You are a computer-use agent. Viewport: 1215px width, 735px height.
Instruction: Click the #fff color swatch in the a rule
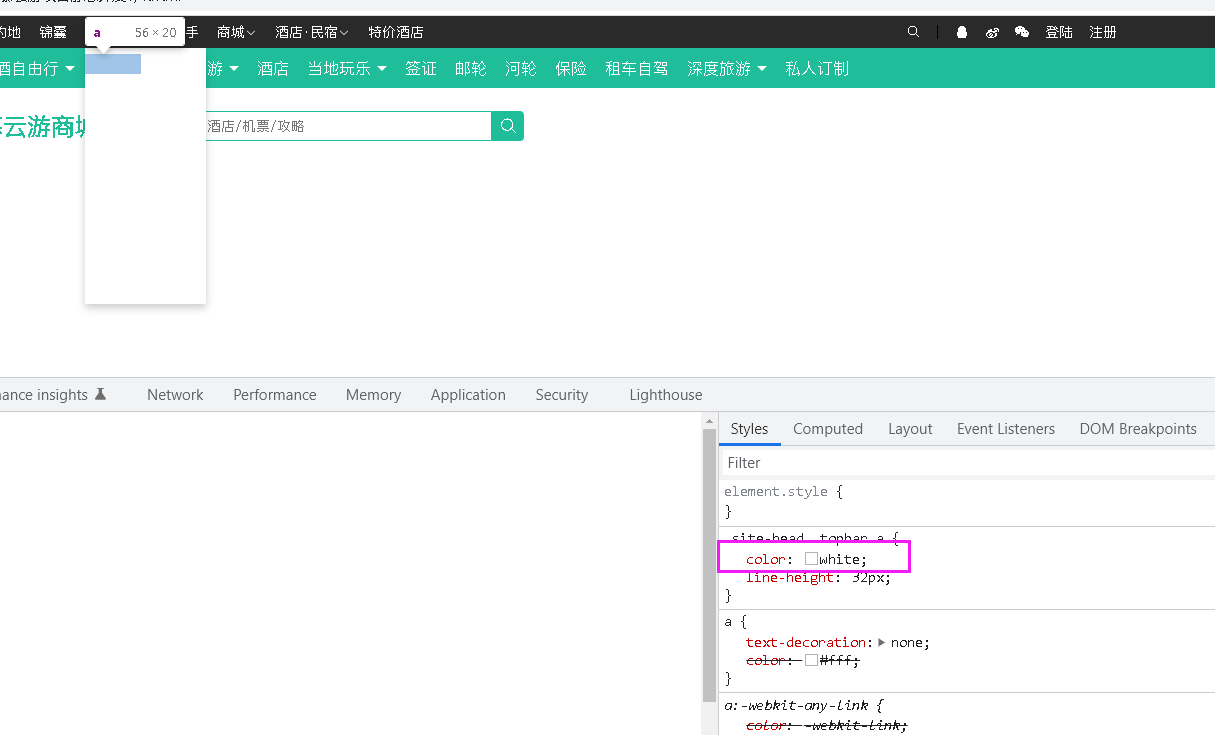pos(811,660)
